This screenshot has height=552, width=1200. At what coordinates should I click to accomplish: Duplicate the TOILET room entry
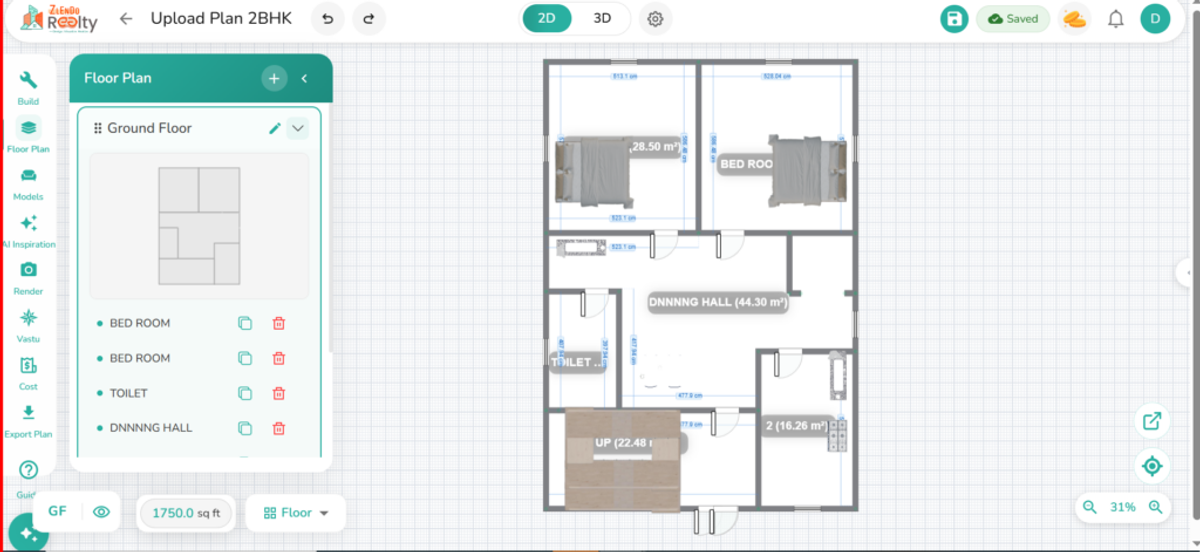click(x=245, y=393)
